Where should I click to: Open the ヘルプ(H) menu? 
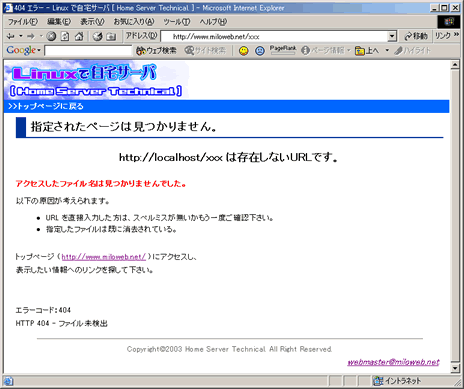coord(213,22)
